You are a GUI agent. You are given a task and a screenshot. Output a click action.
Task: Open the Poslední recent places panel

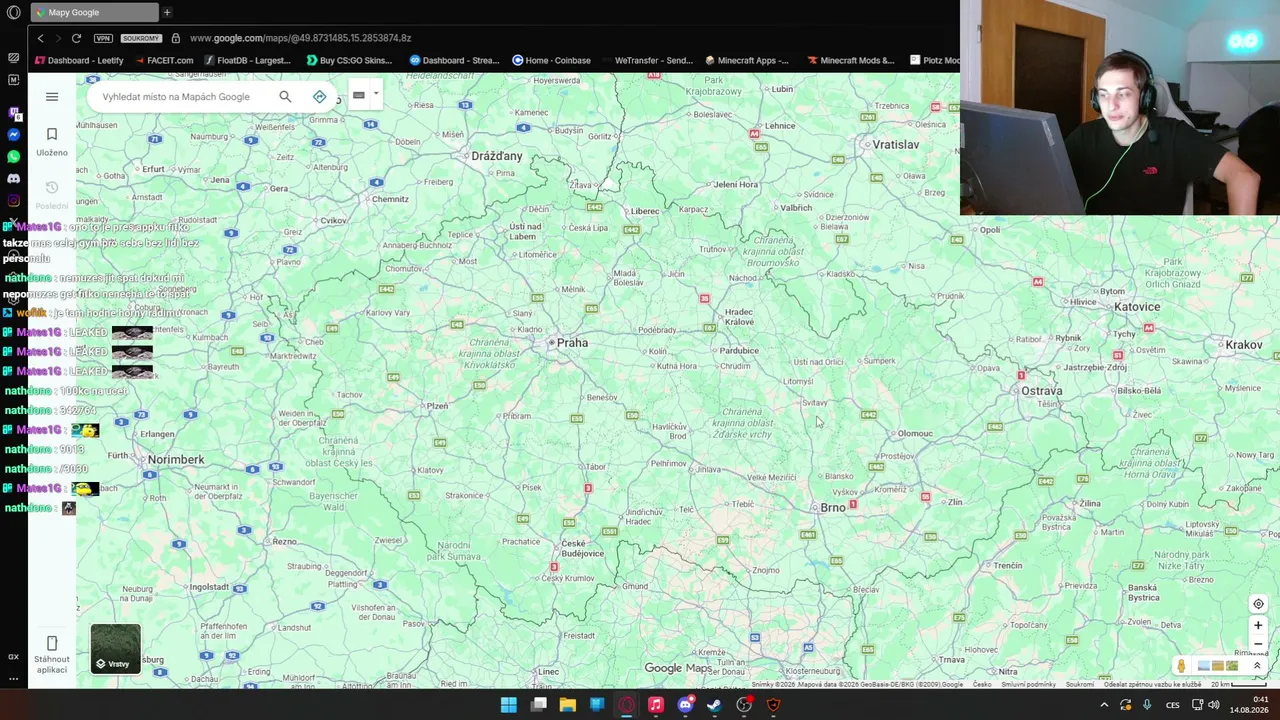52,195
